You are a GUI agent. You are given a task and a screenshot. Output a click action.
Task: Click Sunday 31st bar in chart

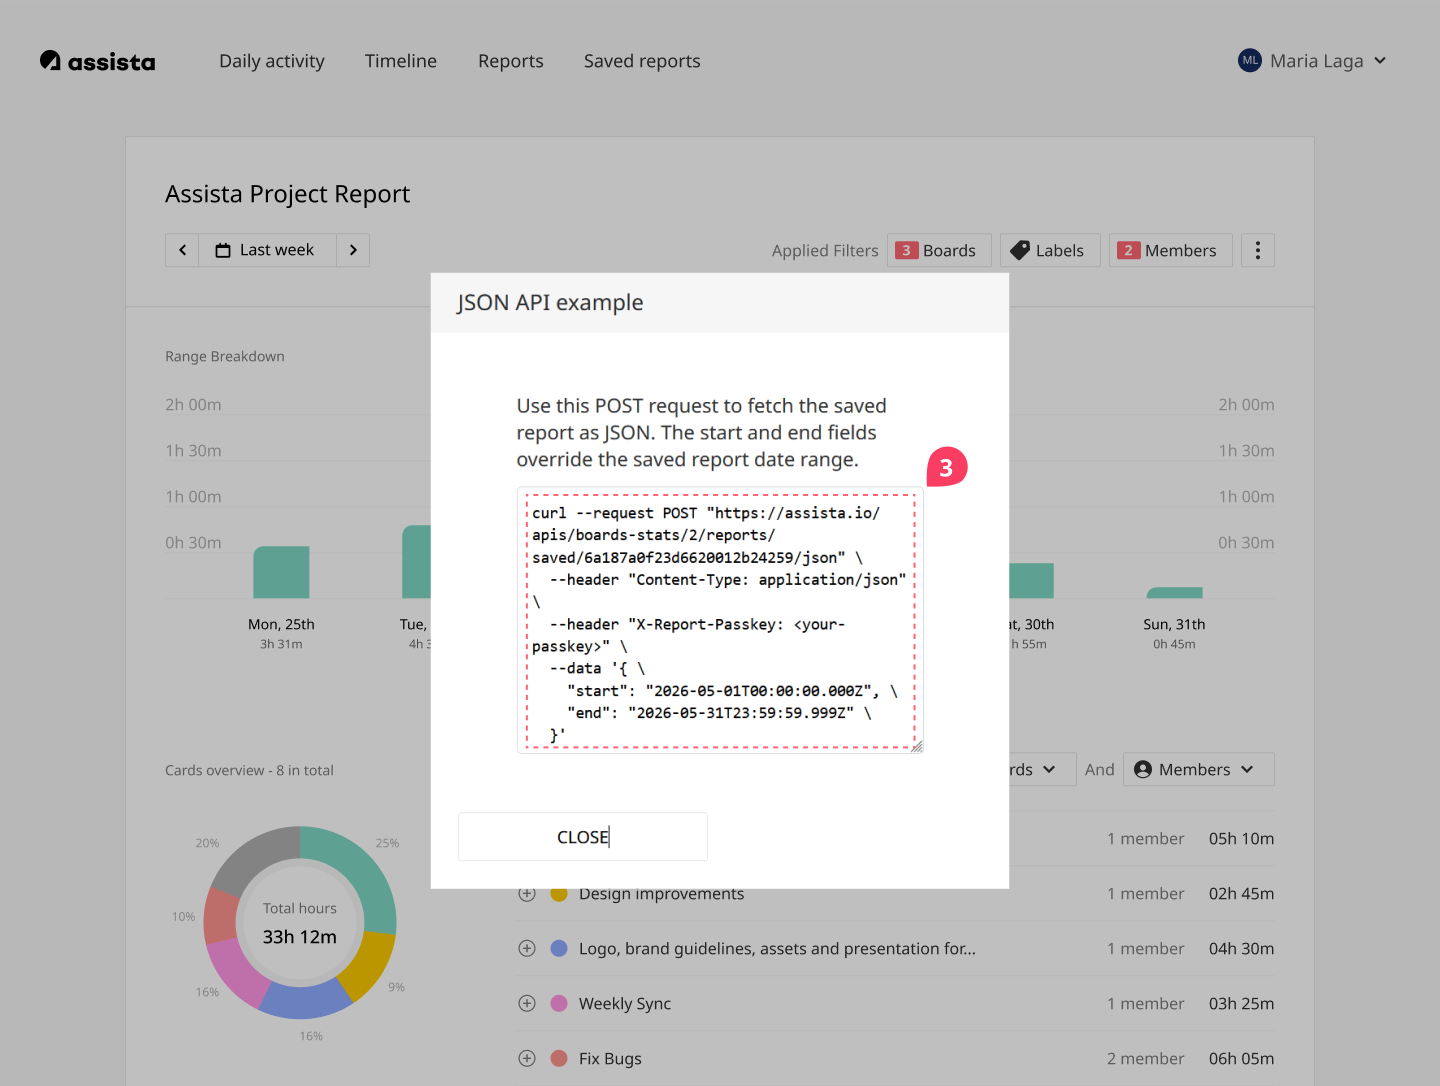(x=1174, y=593)
